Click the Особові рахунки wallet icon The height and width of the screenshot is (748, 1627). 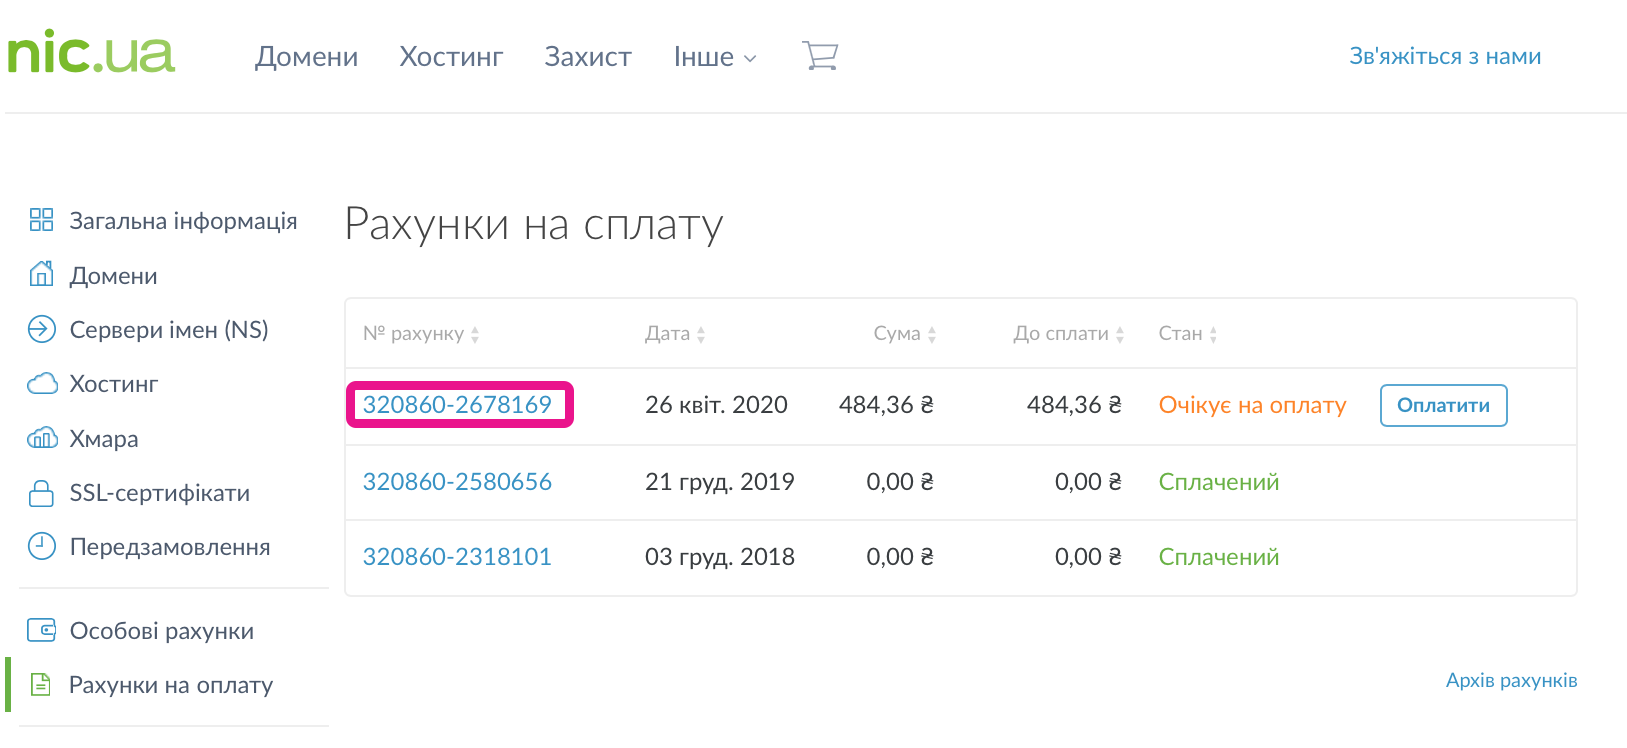[41, 630]
